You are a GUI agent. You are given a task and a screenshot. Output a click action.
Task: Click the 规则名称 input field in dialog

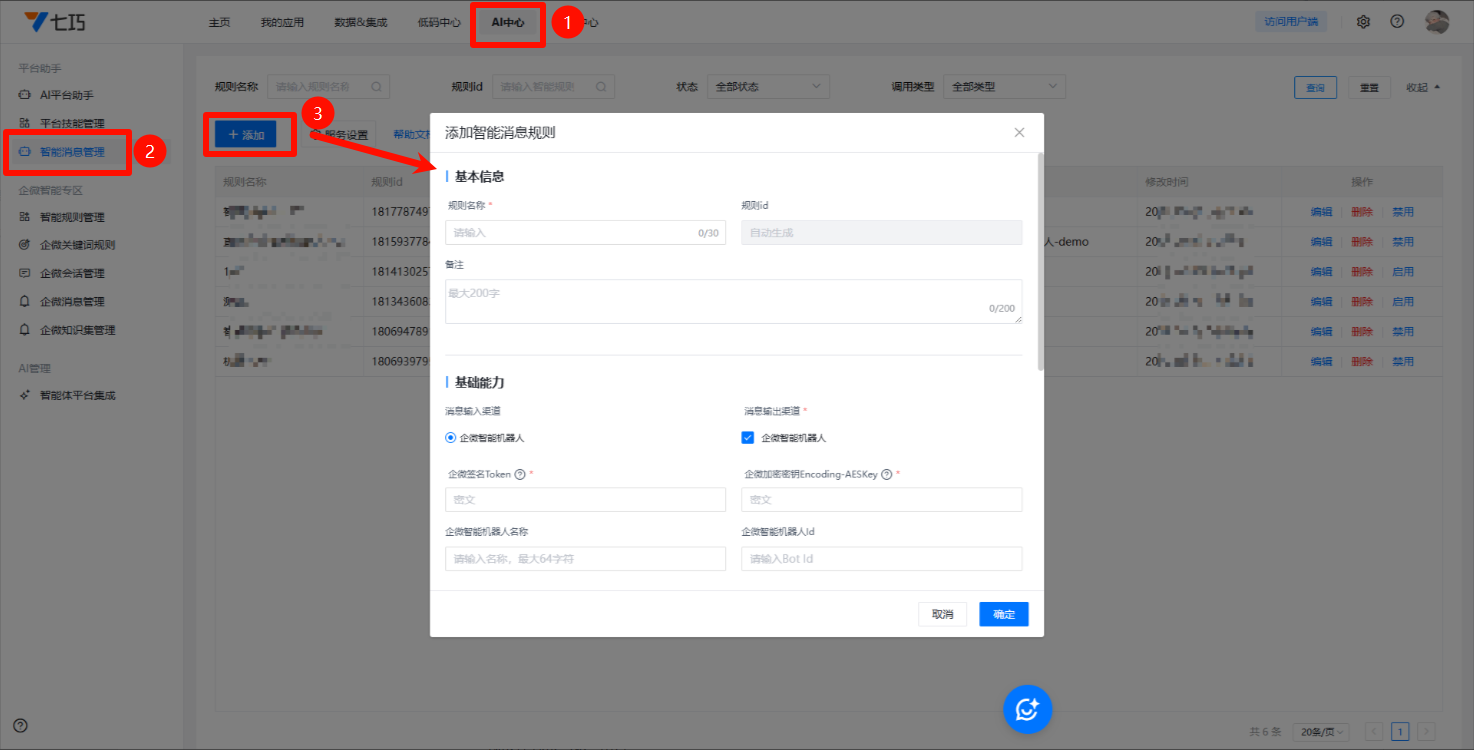click(x=570, y=233)
